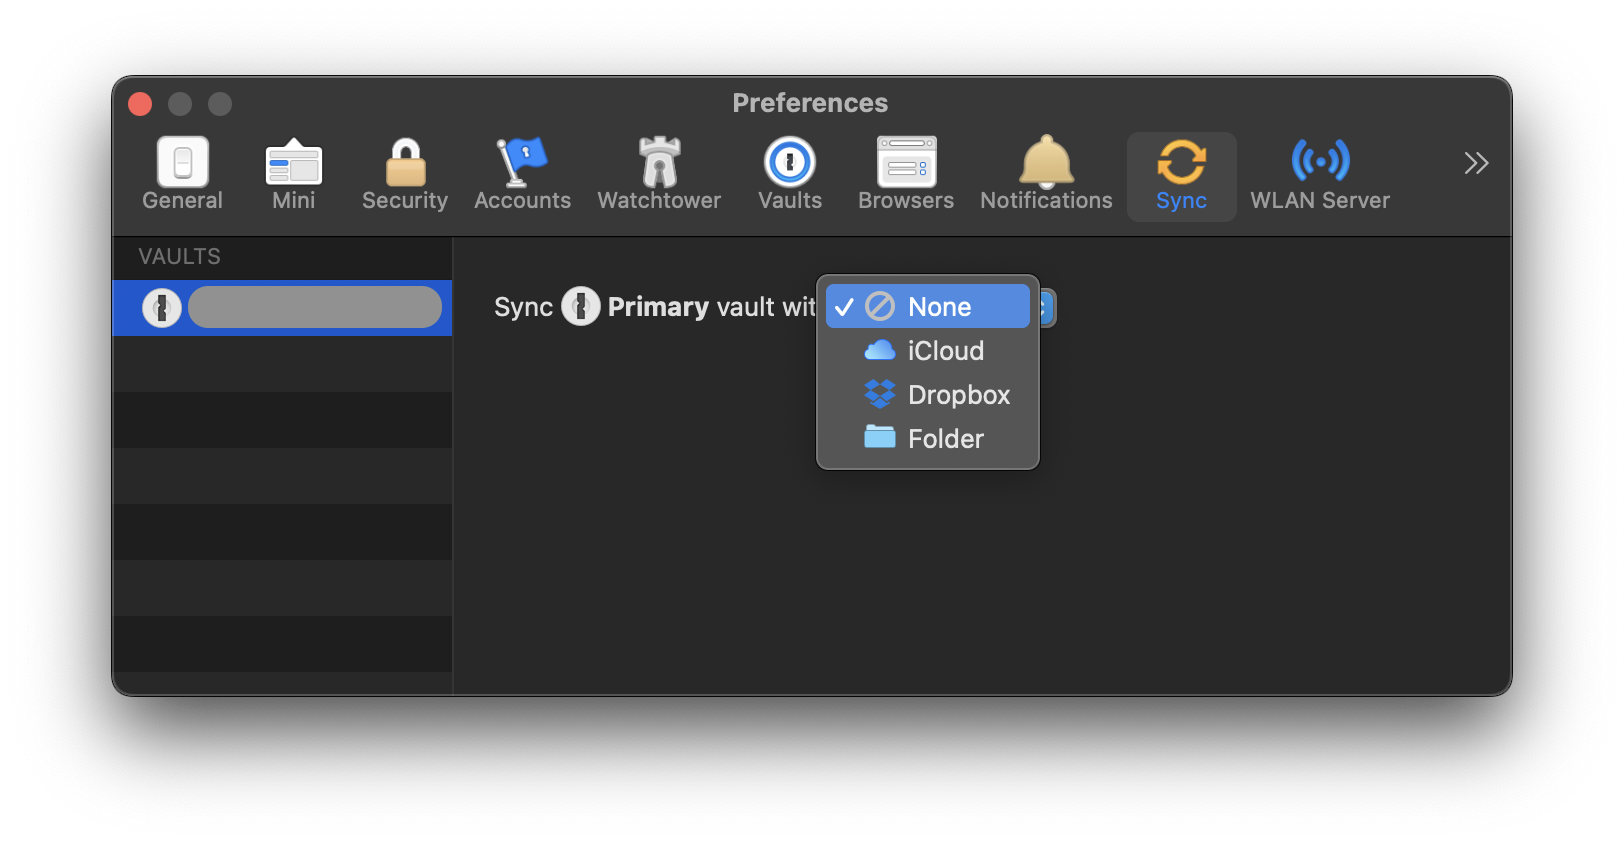1624x844 pixels.
Task: Pick Folder from the sync options
Action: click(945, 439)
